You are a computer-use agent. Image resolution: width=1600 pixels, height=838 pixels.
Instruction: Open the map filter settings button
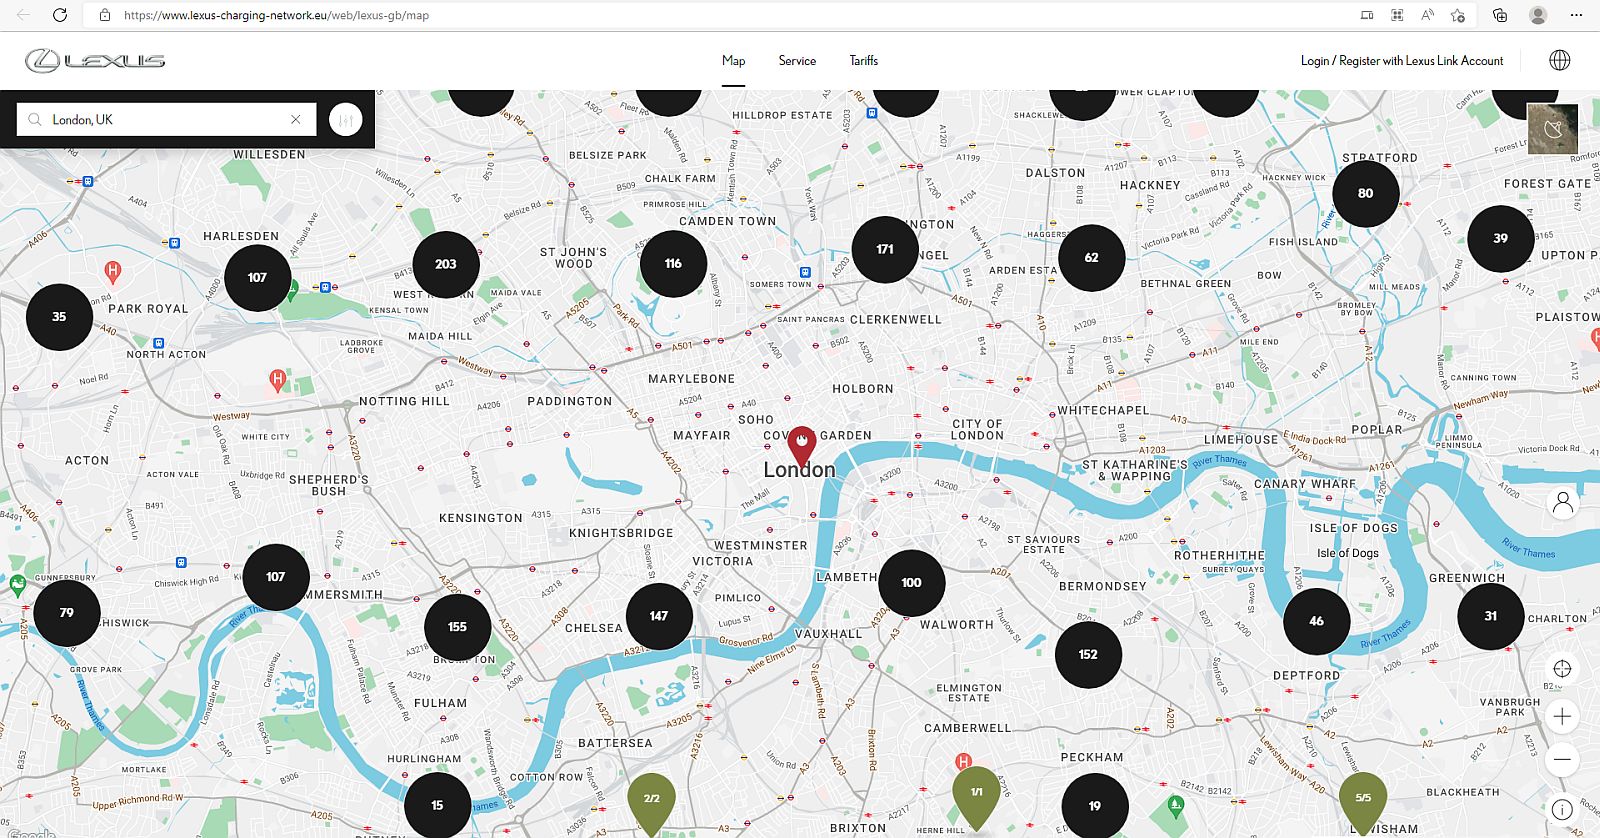point(345,120)
